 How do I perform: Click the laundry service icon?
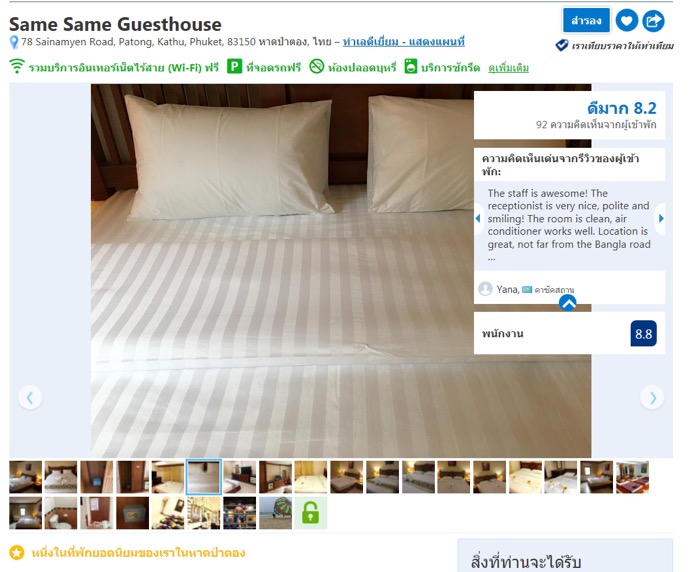(x=411, y=66)
